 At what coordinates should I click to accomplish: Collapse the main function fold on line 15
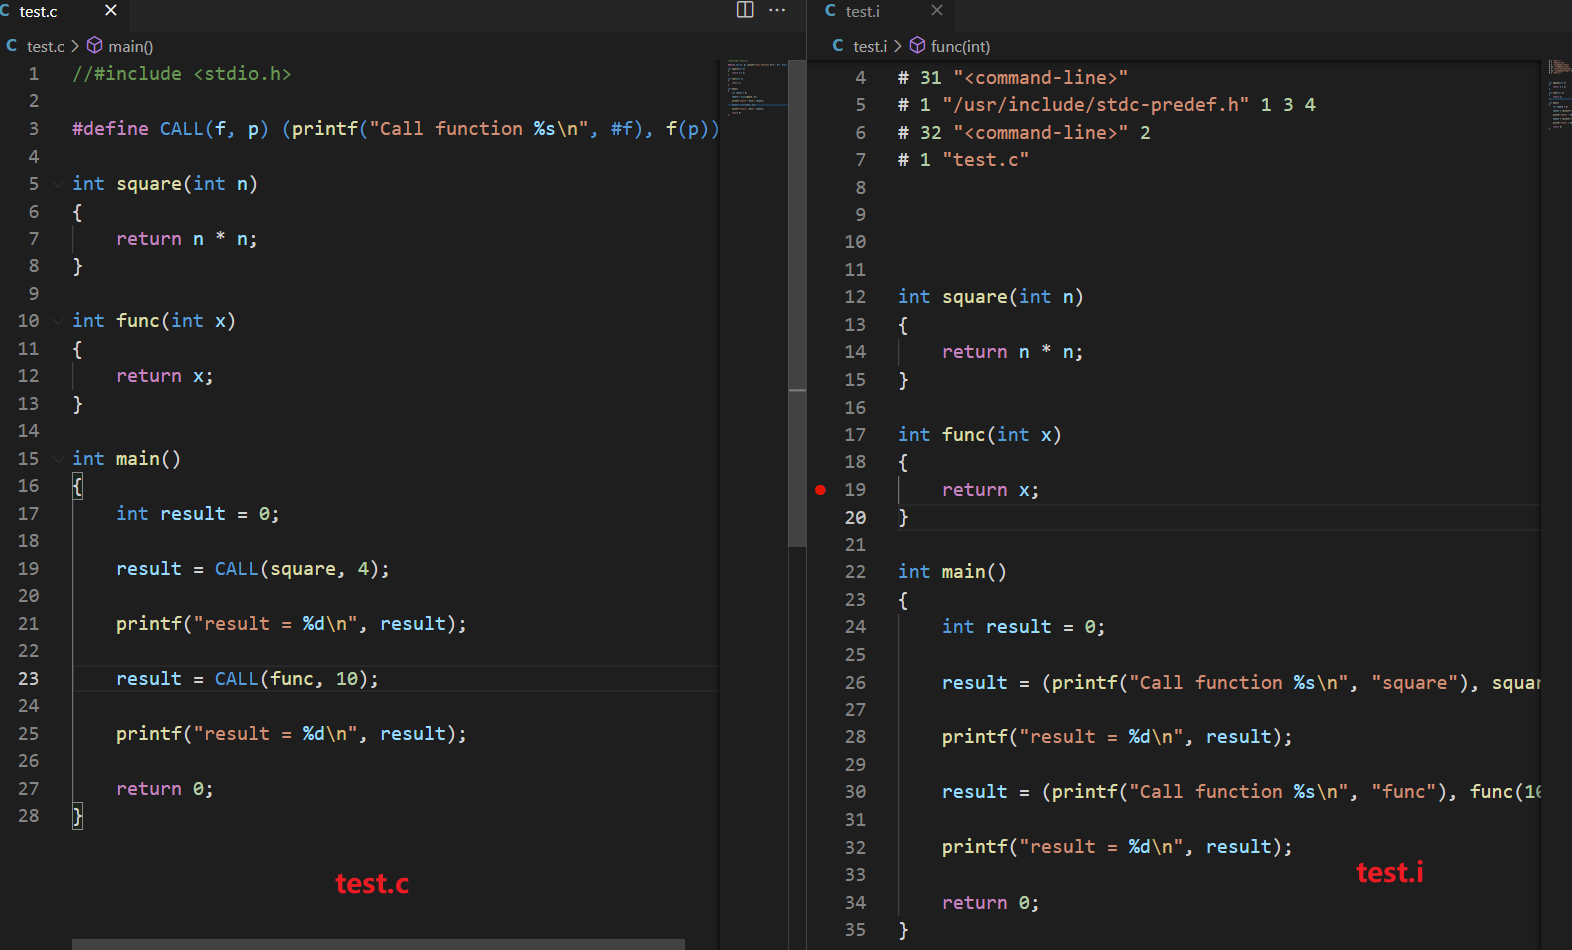(x=58, y=459)
